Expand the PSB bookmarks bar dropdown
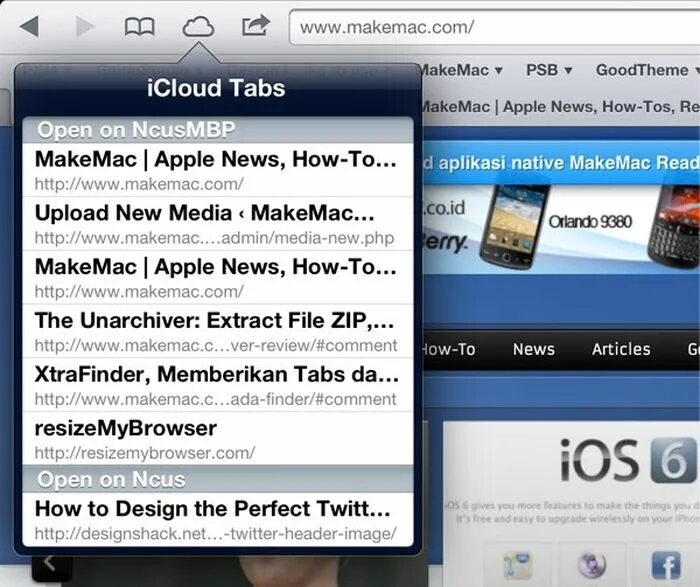Image resolution: width=700 pixels, height=587 pixels. (x=549, y=70)
